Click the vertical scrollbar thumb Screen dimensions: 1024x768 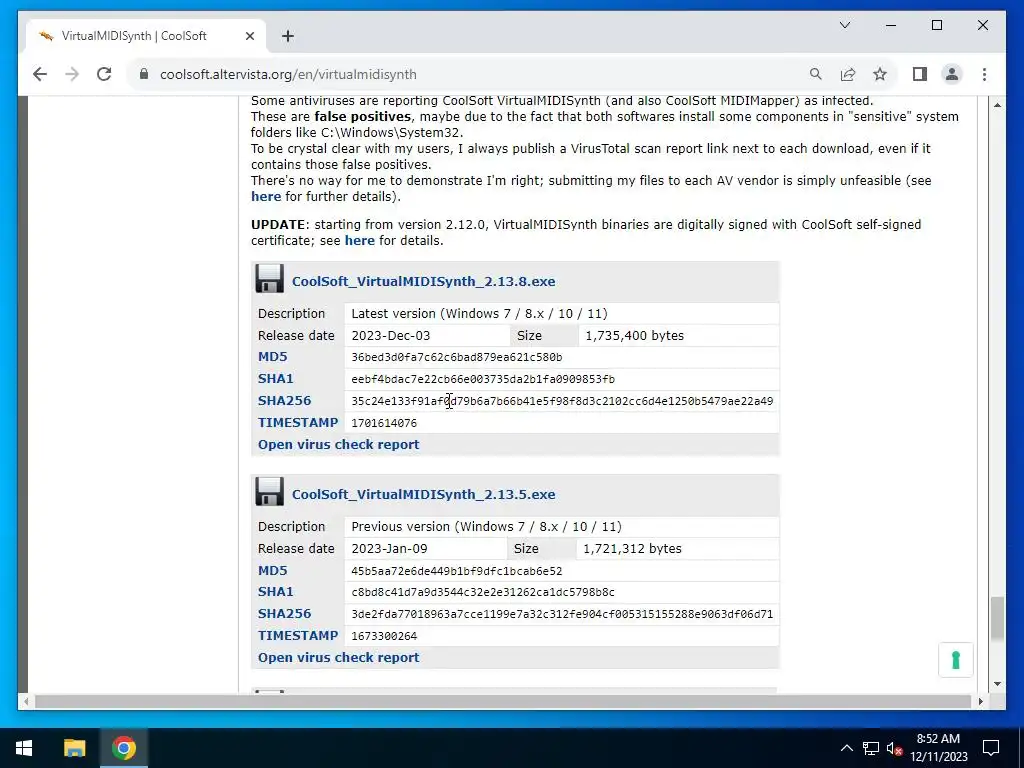(x=997, y=618)
